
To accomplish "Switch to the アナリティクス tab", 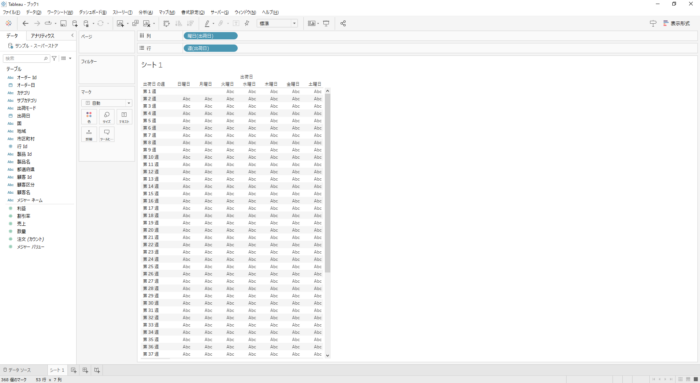I will [x=42, y=36].
